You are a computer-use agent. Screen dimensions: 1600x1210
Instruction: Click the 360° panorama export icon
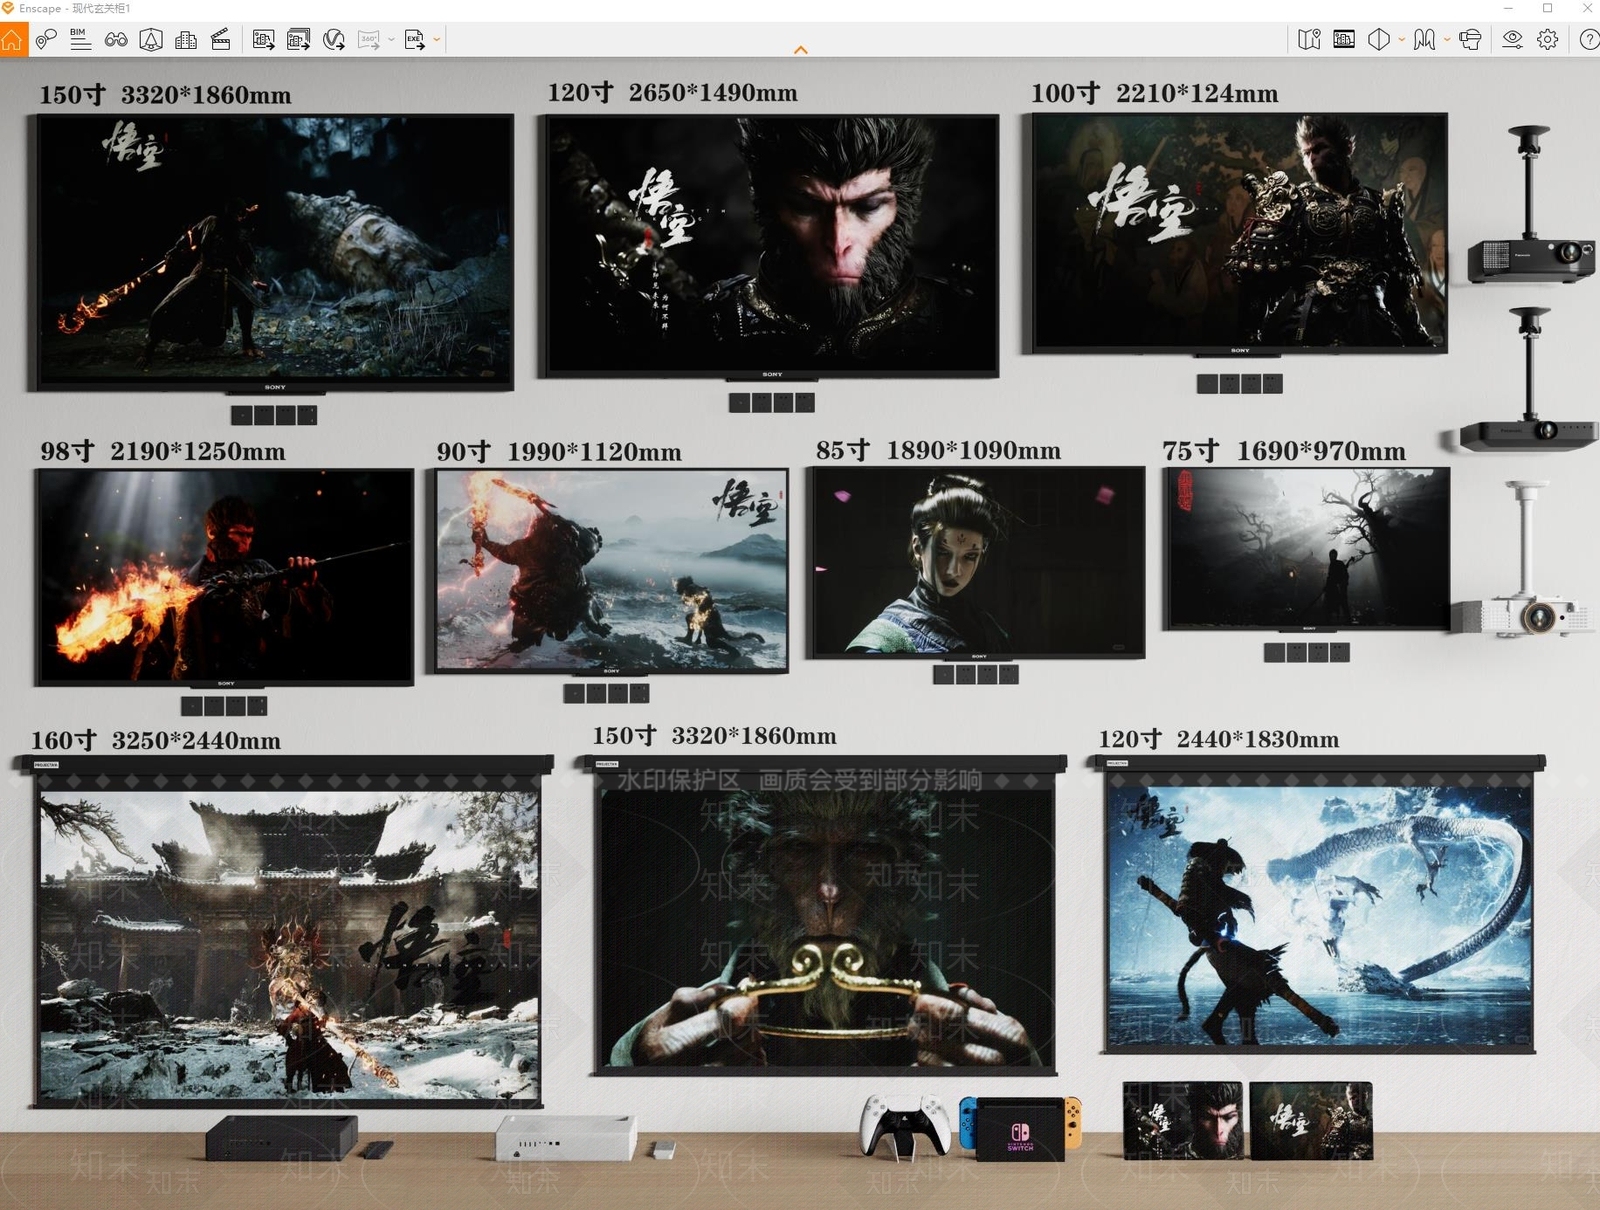(x=369, y=40)
